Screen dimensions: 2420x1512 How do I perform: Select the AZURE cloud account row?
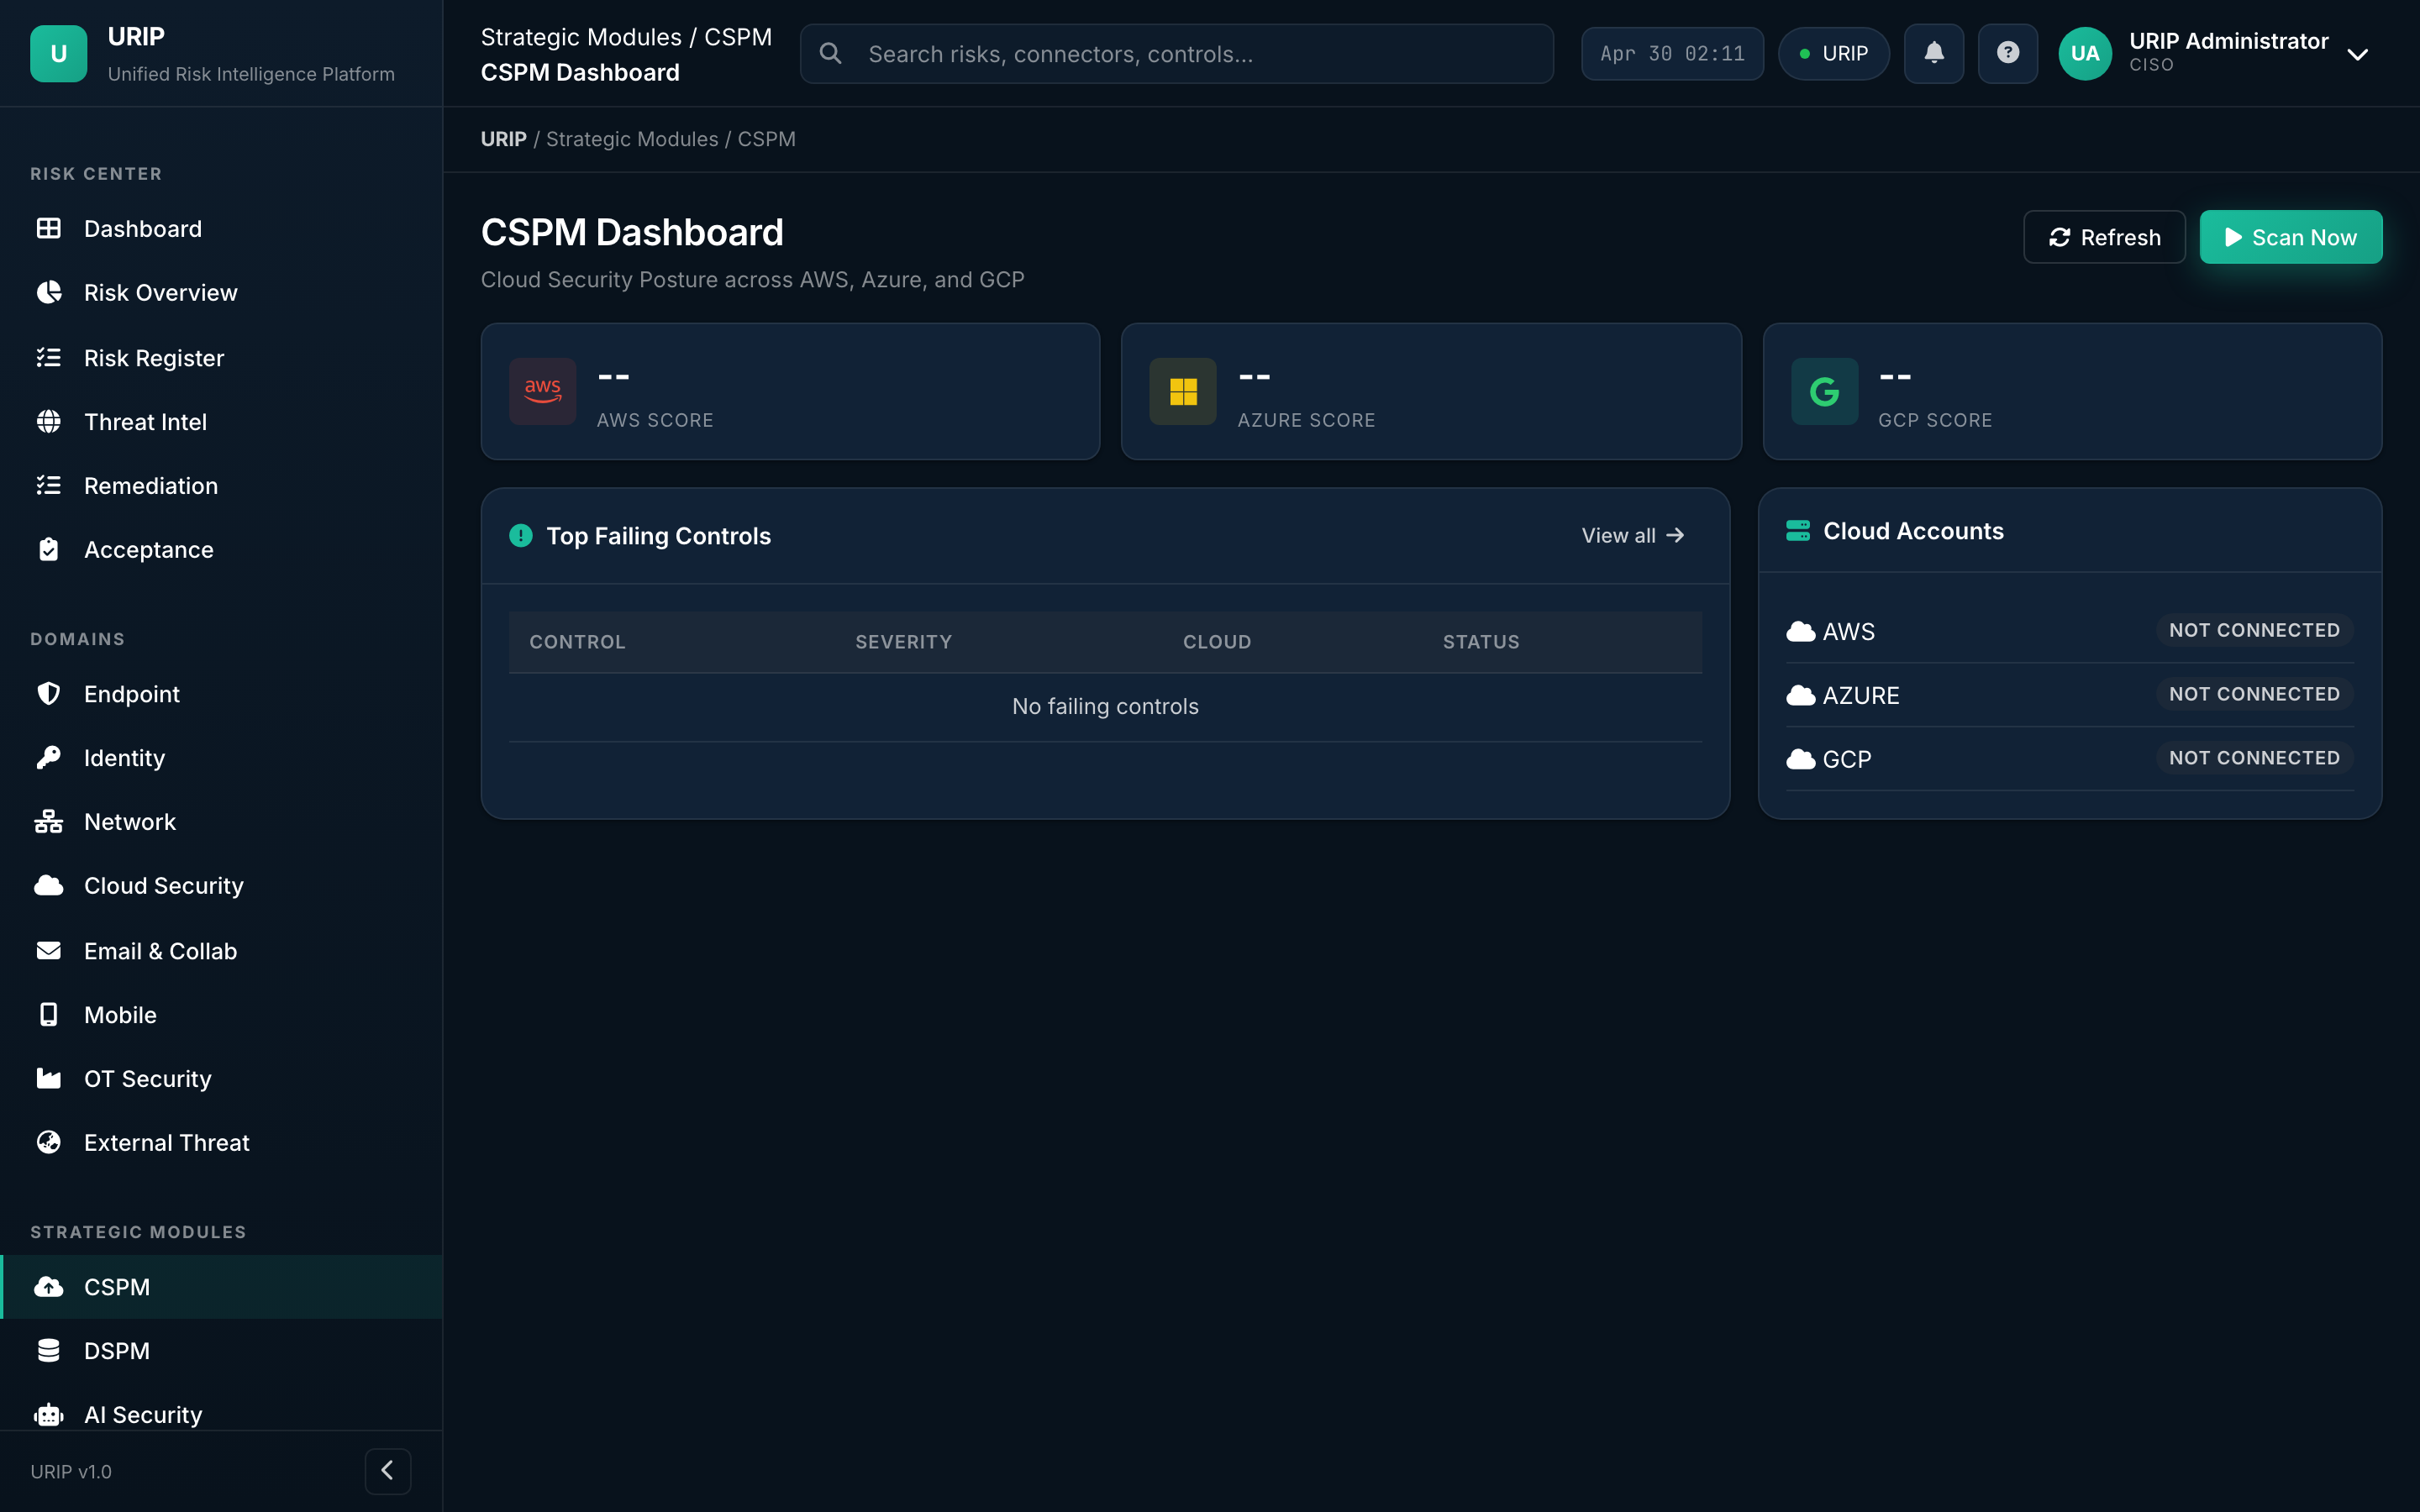click(x=2070, y=695)
